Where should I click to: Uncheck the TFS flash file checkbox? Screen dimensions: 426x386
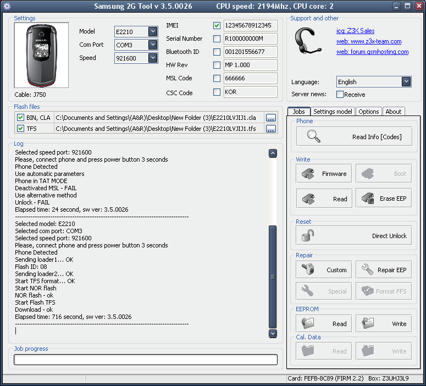tap(20, 128)
